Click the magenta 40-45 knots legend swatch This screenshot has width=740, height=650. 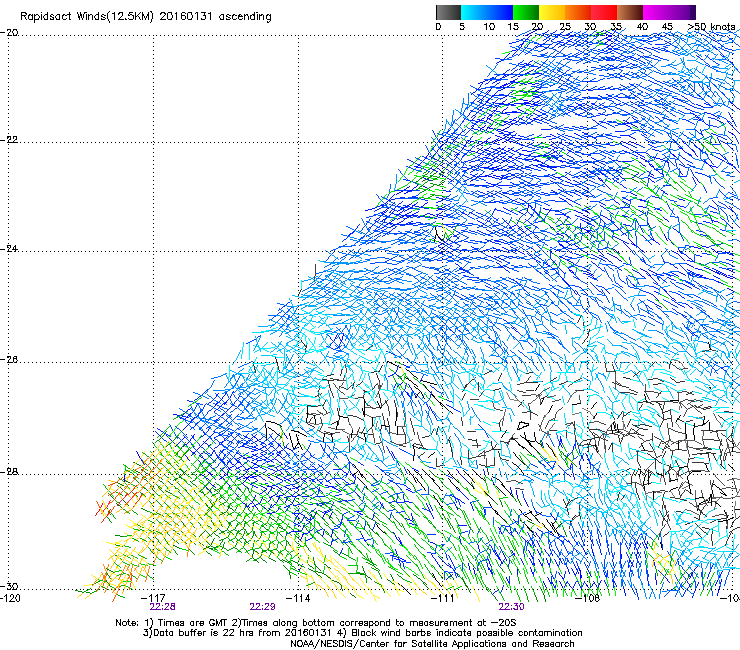tap(656, 12)
